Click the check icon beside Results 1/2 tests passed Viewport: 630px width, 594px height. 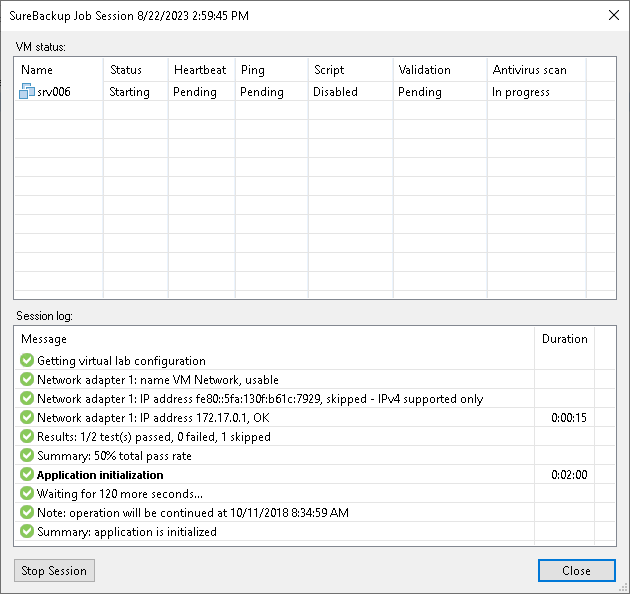27,436
